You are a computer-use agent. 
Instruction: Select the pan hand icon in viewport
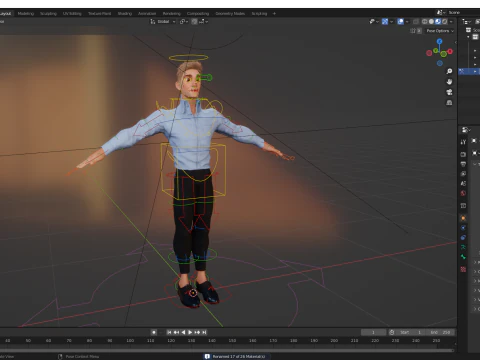pos(449,82)
